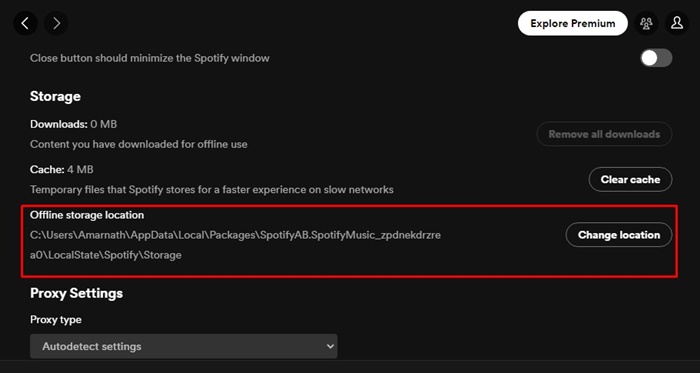Go back using the left arrow icon
The image size is (700, 373).
pyautogui.click(x=25, y=23)
